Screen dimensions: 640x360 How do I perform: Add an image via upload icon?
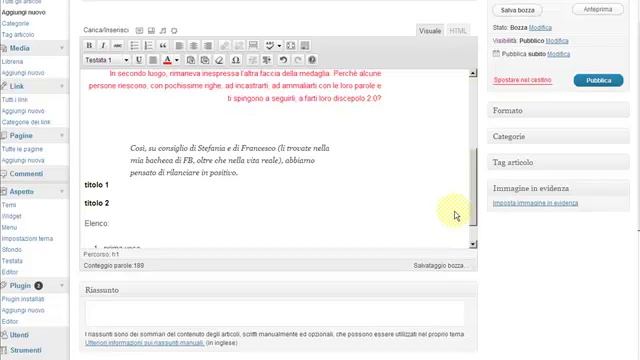tap(139, 31)
